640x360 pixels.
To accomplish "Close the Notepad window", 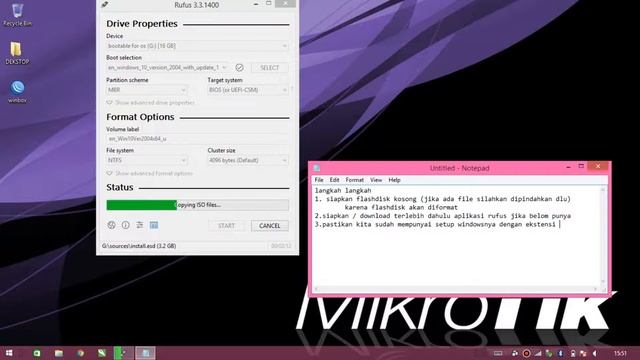I will (598, 167).
